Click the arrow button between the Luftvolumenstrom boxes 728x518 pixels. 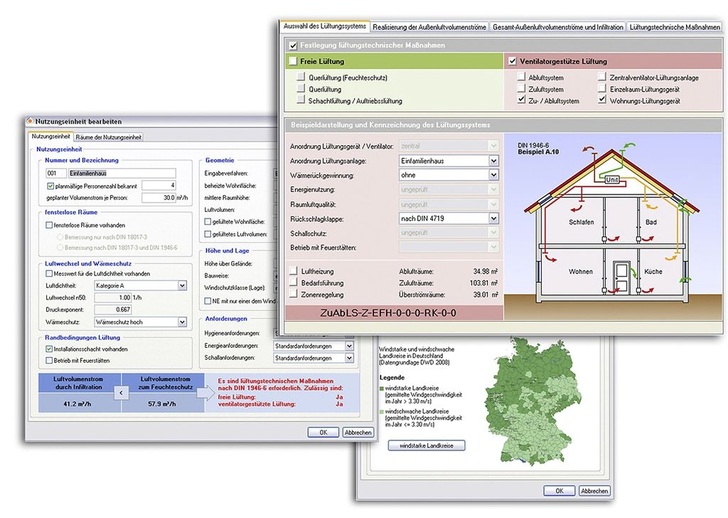[x=121, y=394]
